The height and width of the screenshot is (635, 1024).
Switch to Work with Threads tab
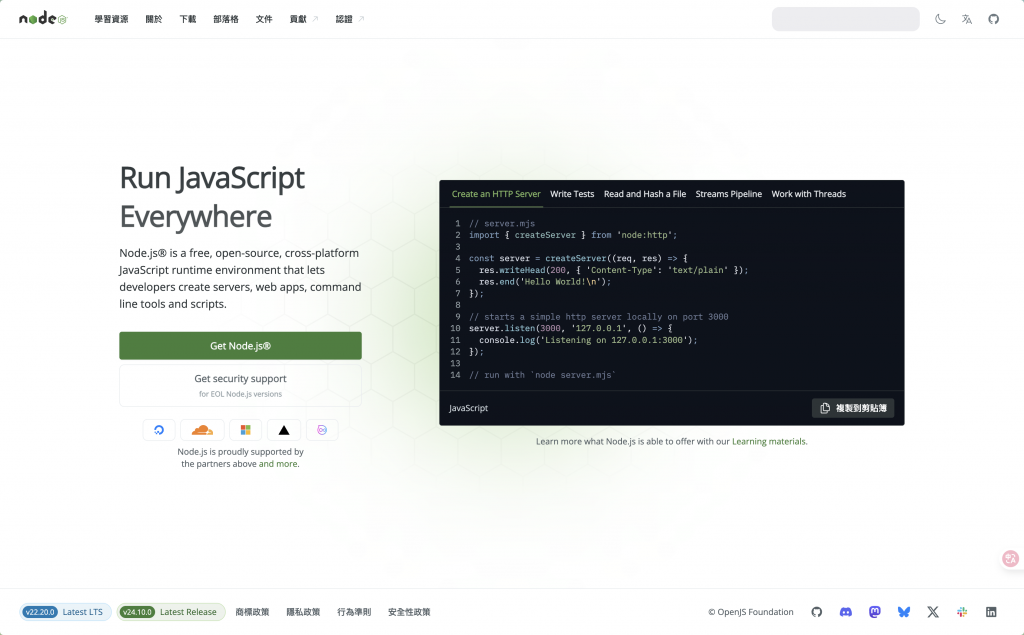point(808,194)
